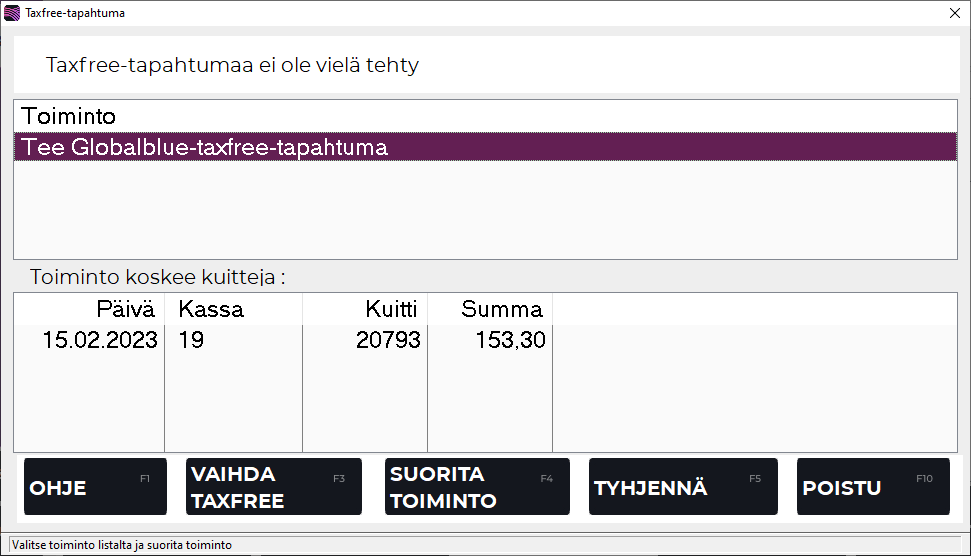The width and height of the screenshot is (971, 556).
Task: Click the Taxfree-tapahtumaa ei ole vielä tehty message
Action: click(x=232, y=66)
